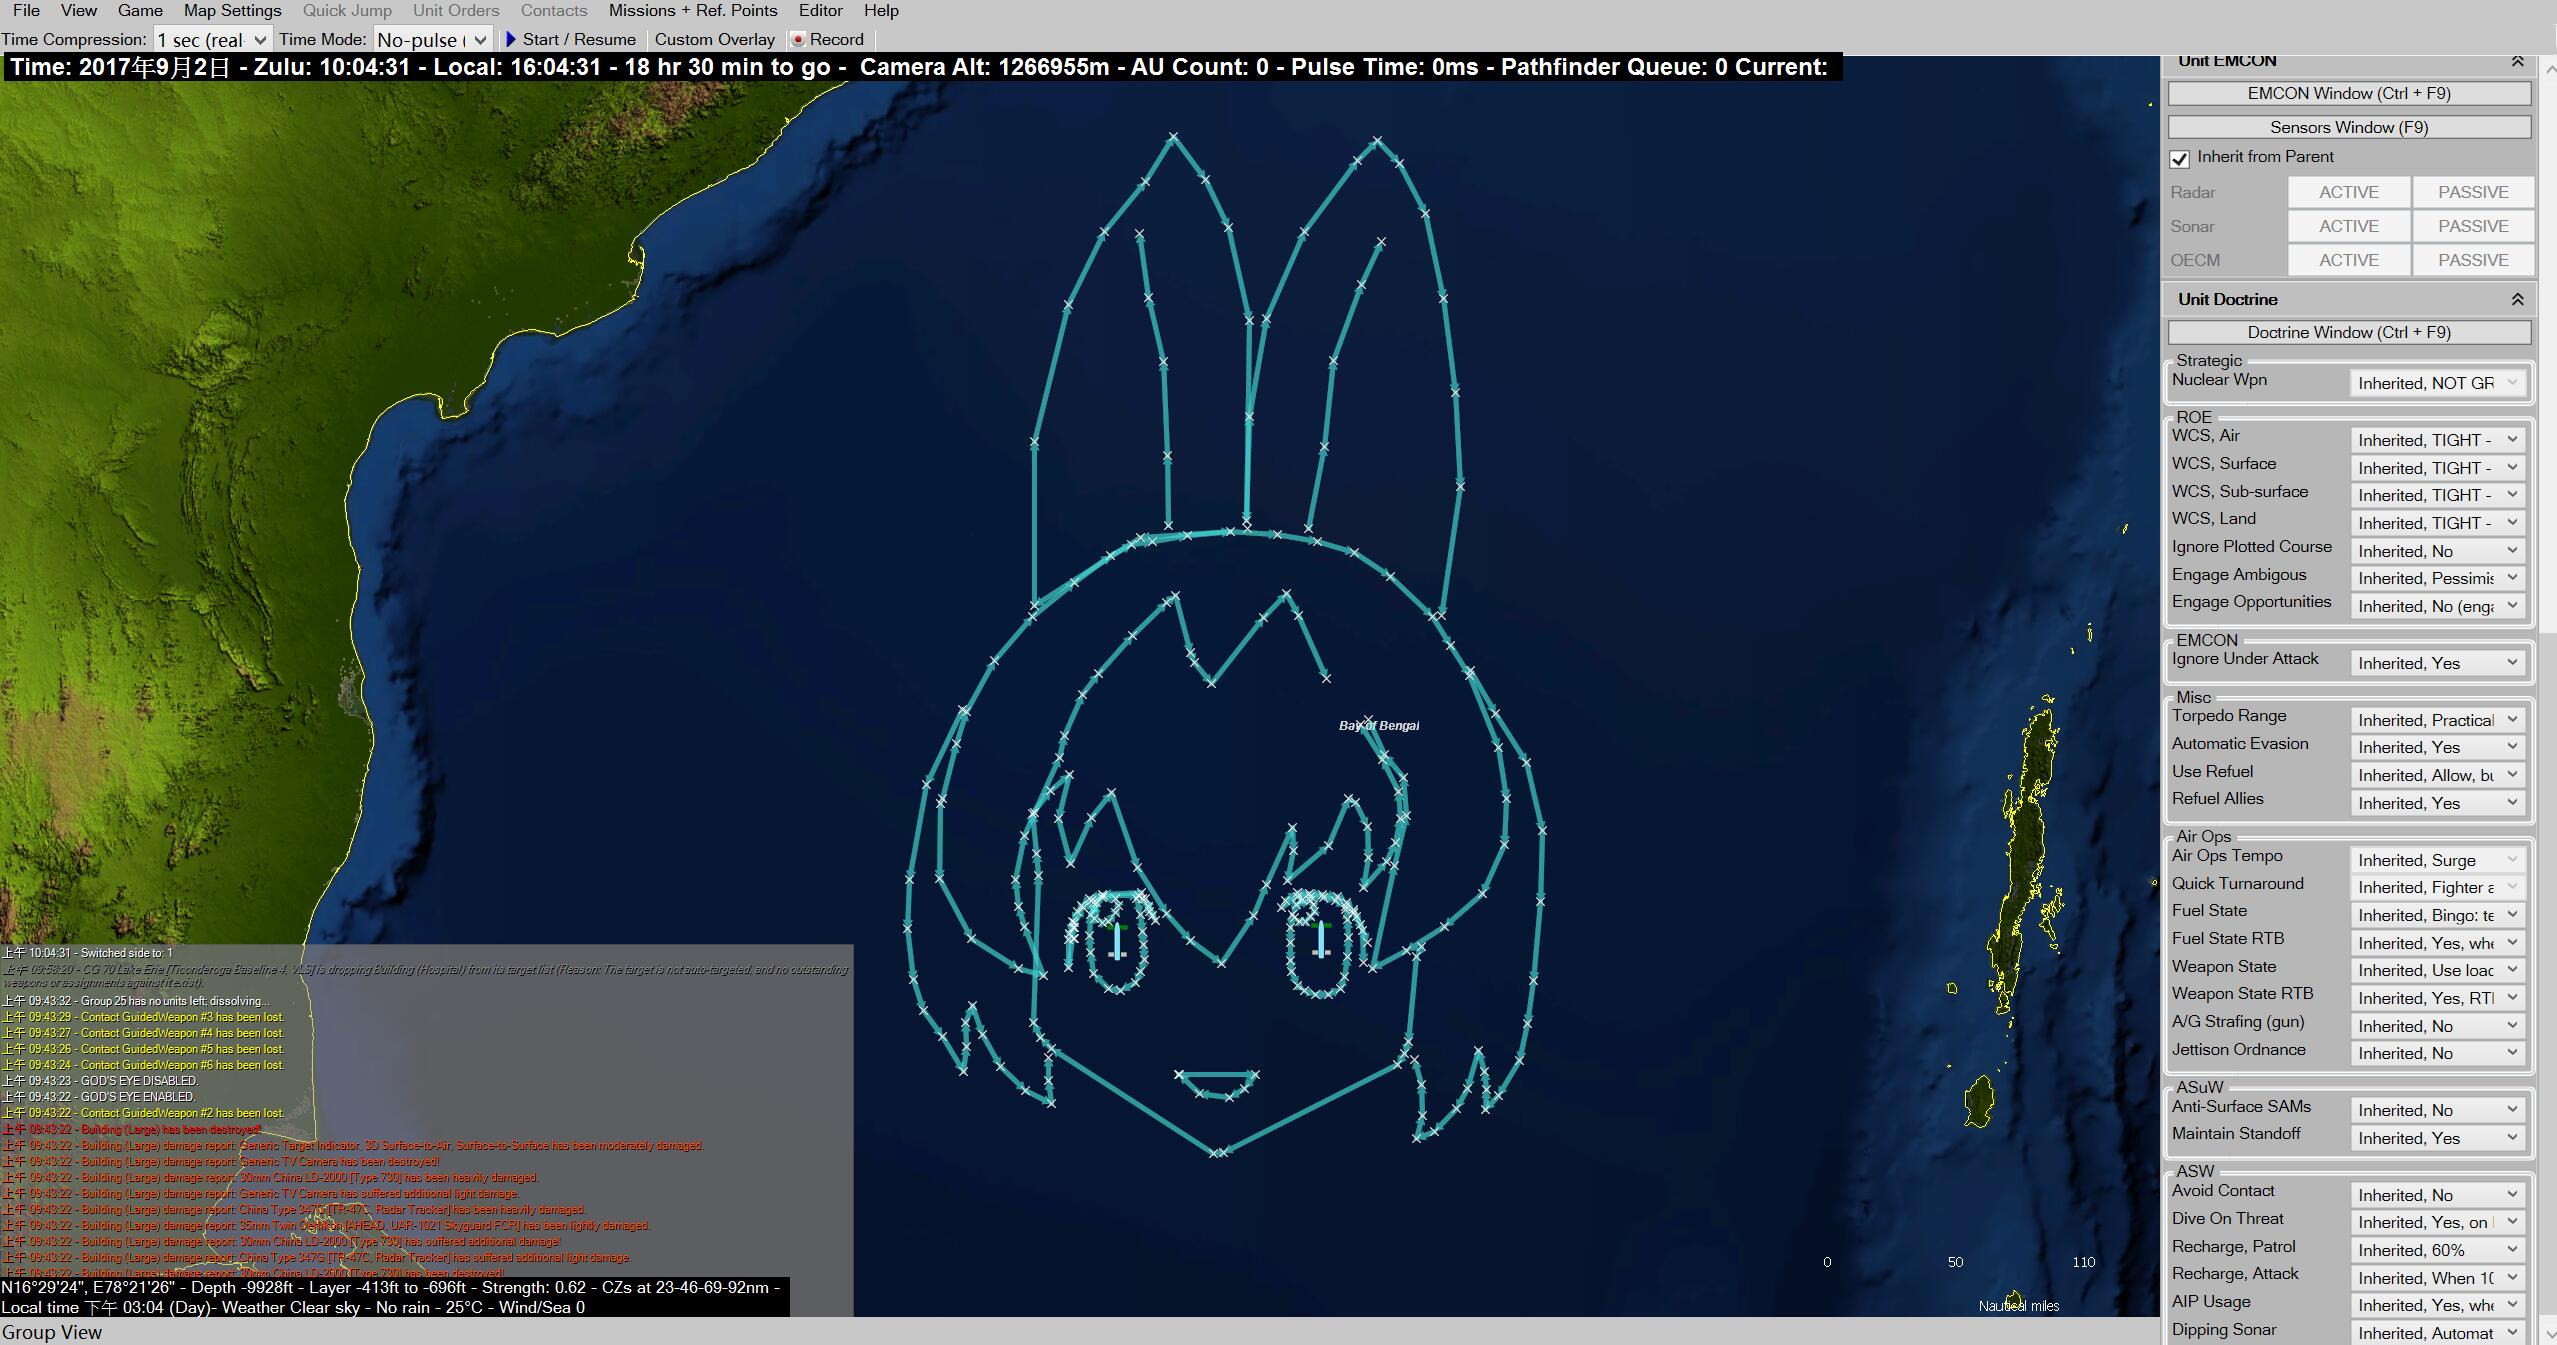Set Radar to ACTIVE
2557x1345 pixels.
tap(2348, 192)
